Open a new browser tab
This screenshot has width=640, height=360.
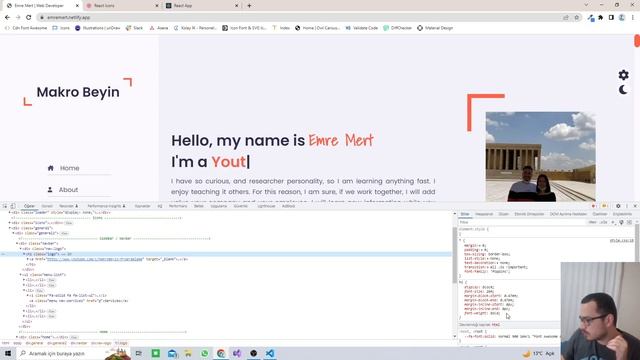click(x=249, y=6)
